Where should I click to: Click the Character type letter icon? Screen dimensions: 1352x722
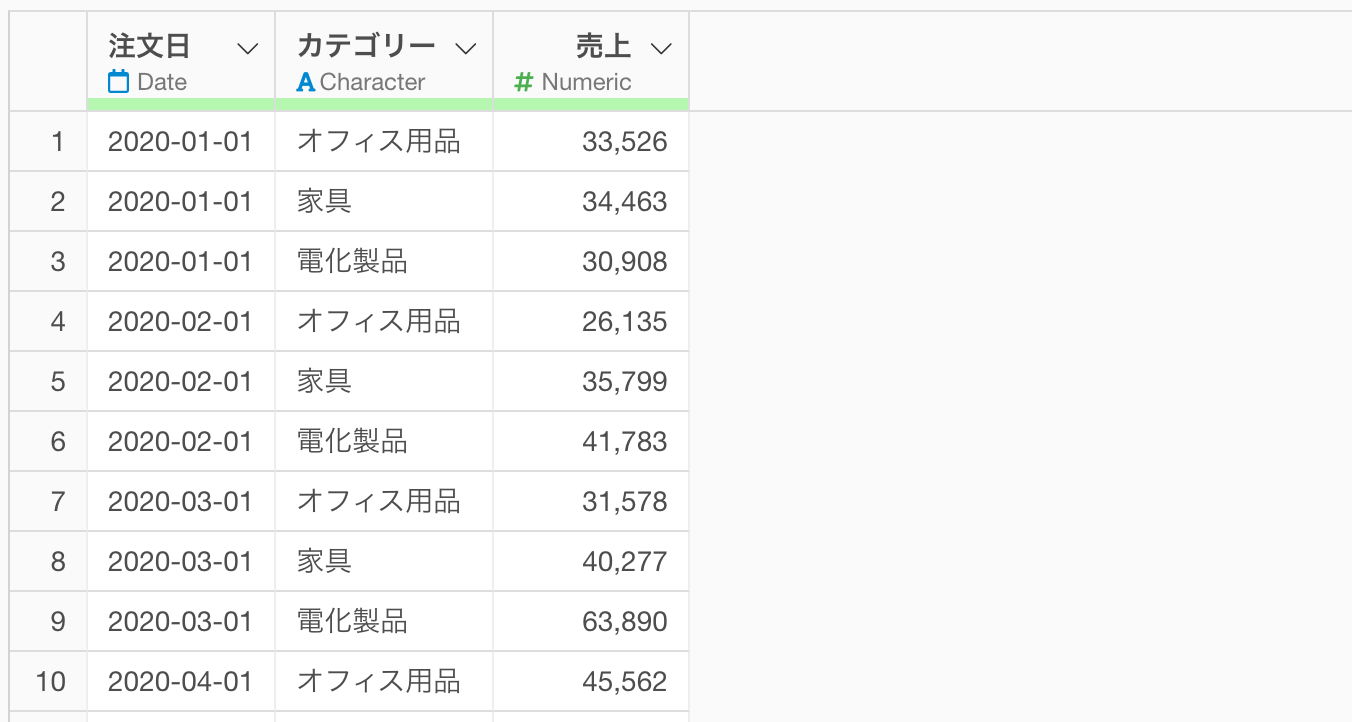click(x=306, y=82)
